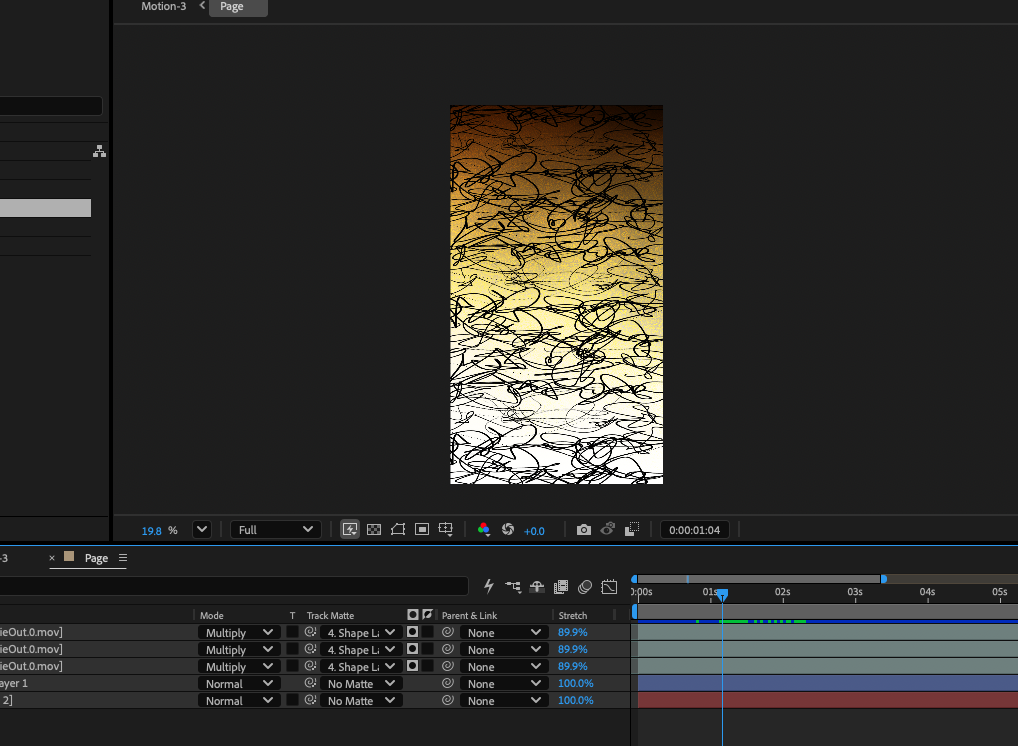Screen dimensions: 1018x746
Task: Toggle motion blur for the composition
Action: (x=585, y=587)
